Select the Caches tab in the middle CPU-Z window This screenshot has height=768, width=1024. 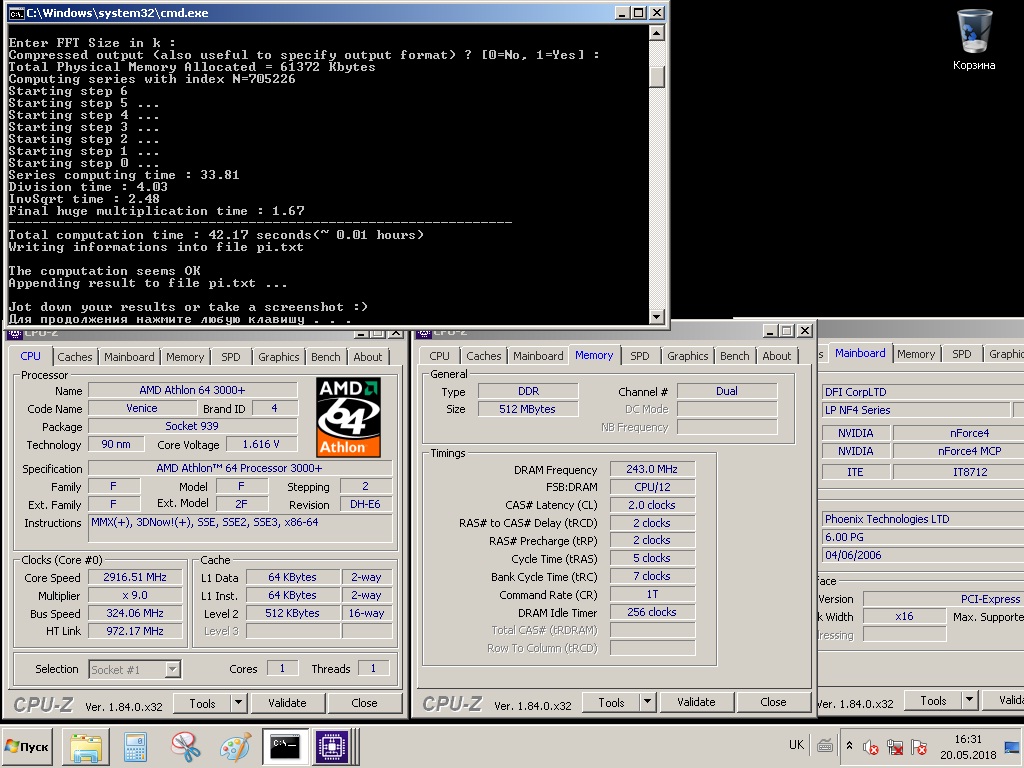(483, 356)
